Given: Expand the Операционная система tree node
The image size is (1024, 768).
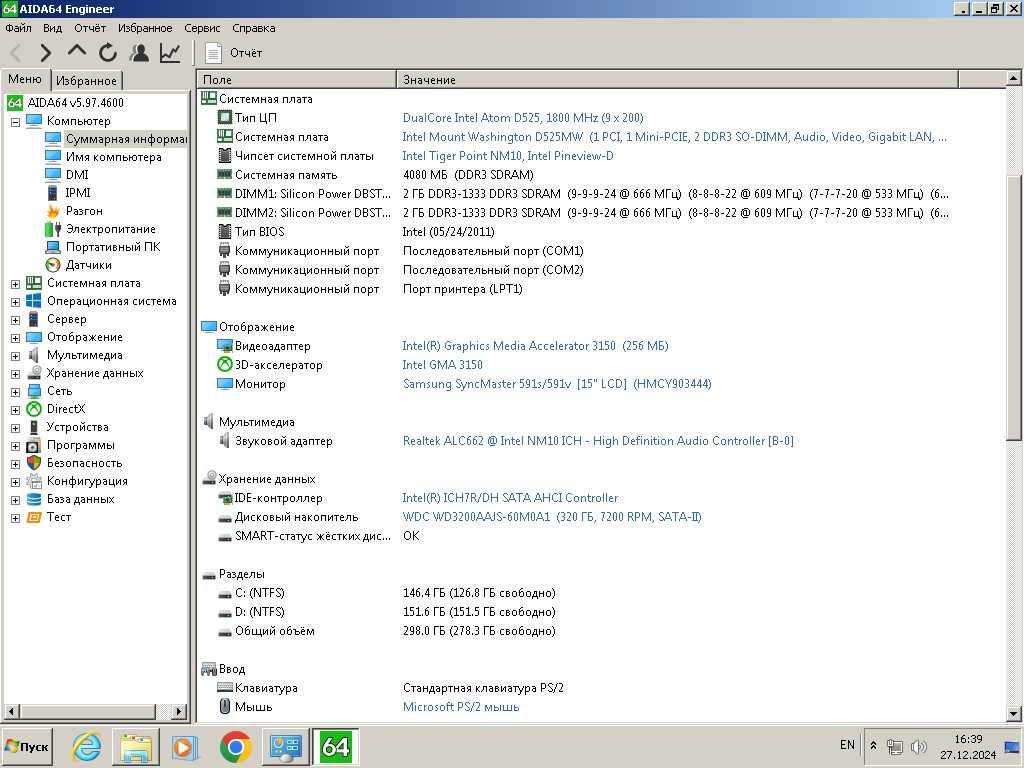Looking at the screenshot, I should (15, 302).
